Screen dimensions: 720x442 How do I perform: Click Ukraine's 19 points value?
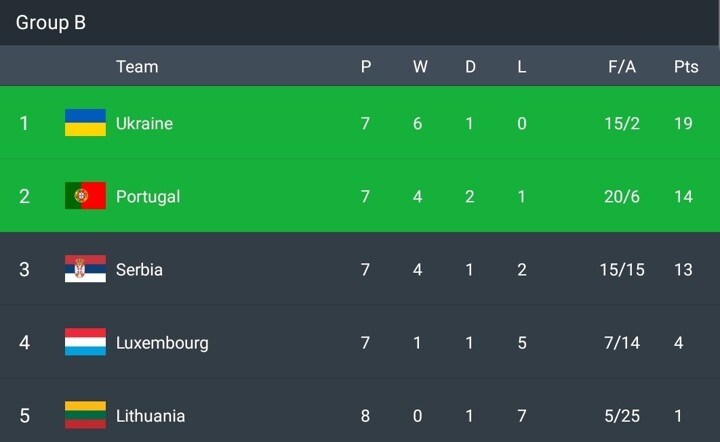coord(683,123)
